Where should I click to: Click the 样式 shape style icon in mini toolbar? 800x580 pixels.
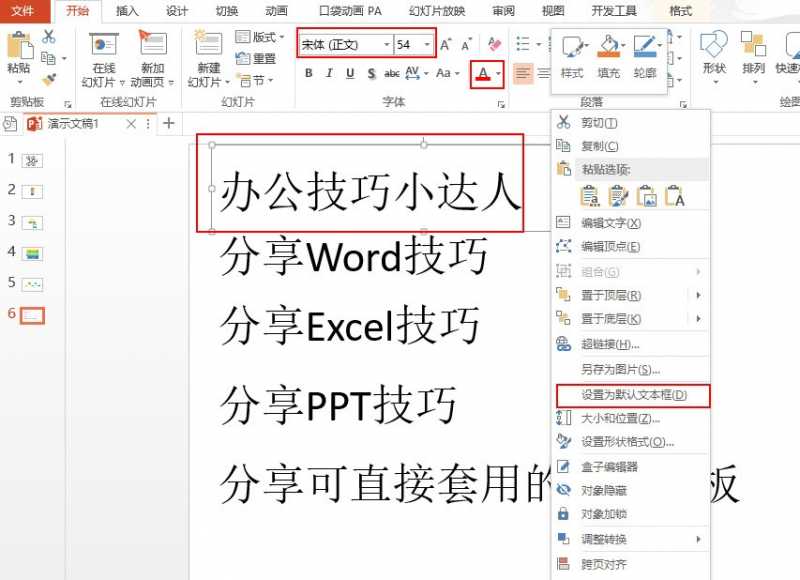(573, 58)
